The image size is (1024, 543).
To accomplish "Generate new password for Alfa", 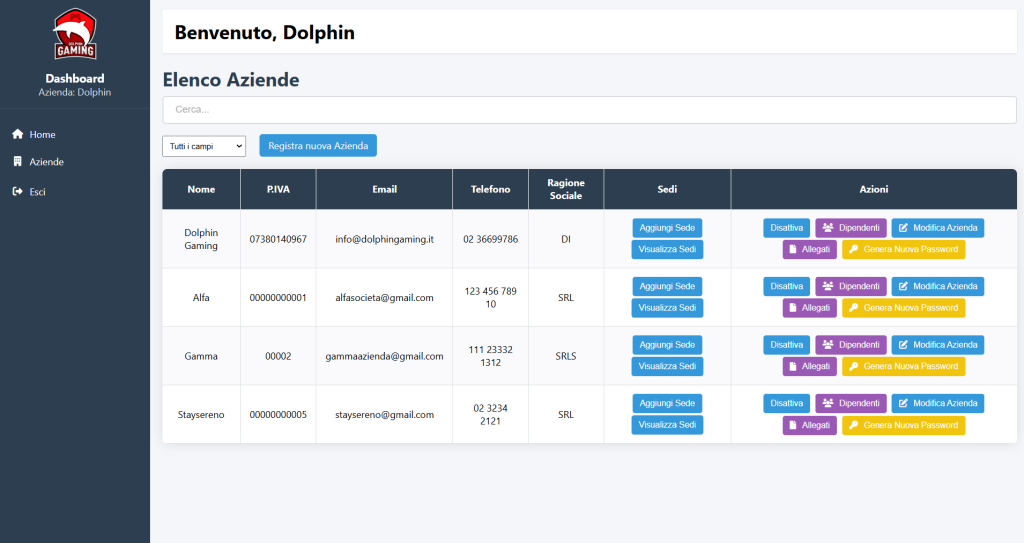I will point(903,308).
